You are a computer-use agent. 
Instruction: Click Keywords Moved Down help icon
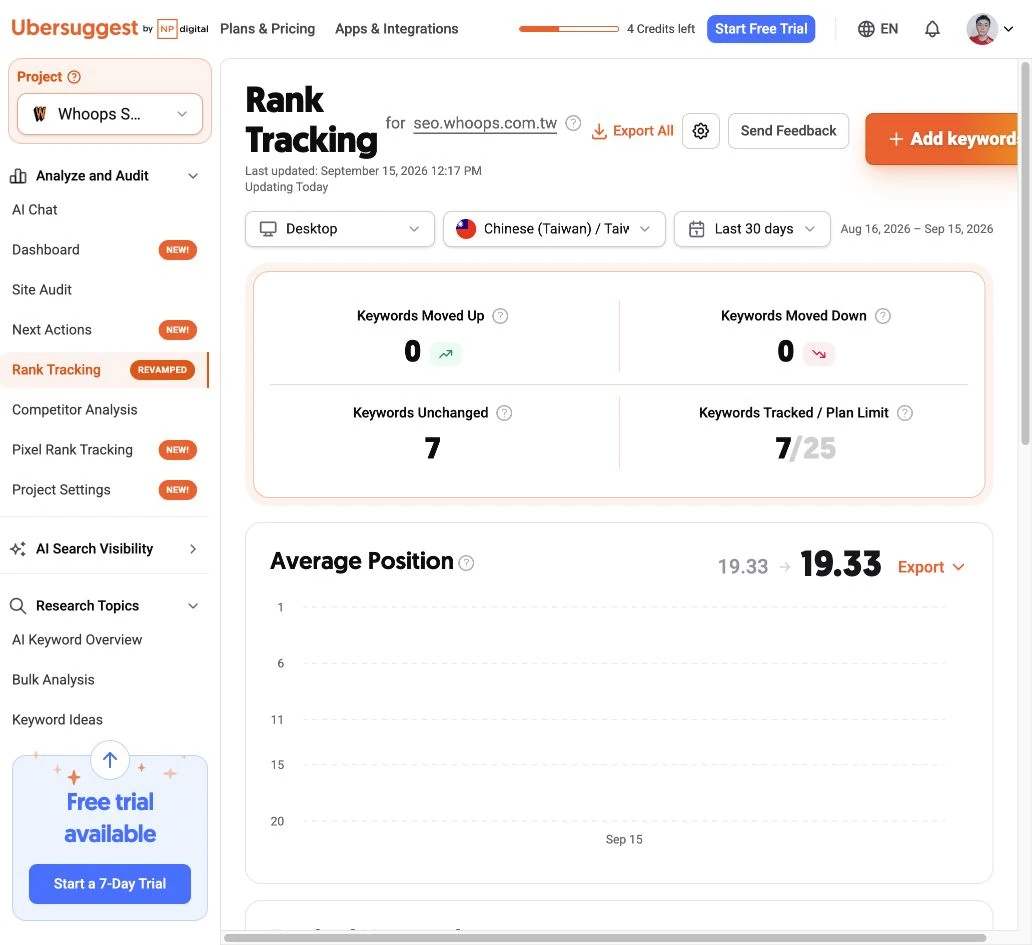tap(883, 316)
